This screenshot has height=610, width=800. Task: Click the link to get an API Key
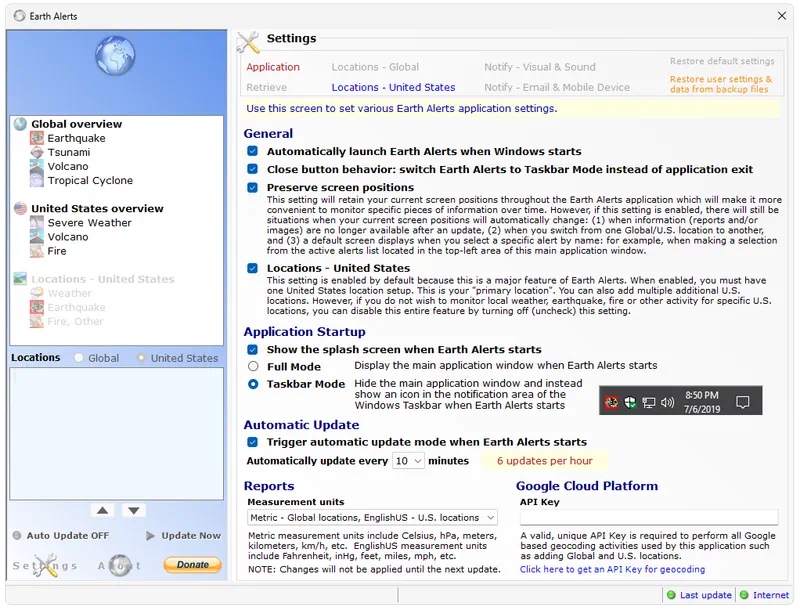[x=612, y=569]
